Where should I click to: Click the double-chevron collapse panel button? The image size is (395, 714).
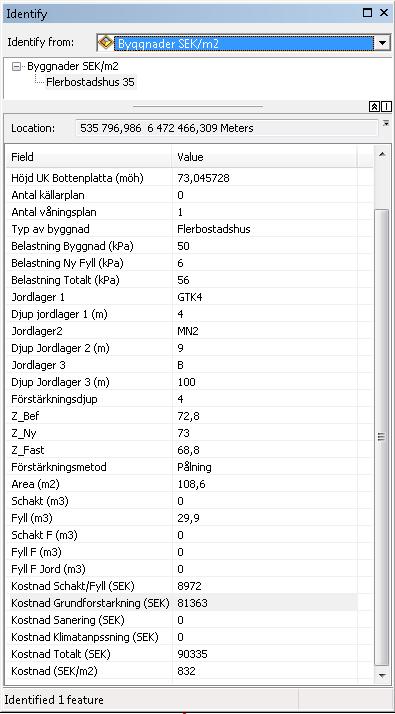click(x=374, y=107)
